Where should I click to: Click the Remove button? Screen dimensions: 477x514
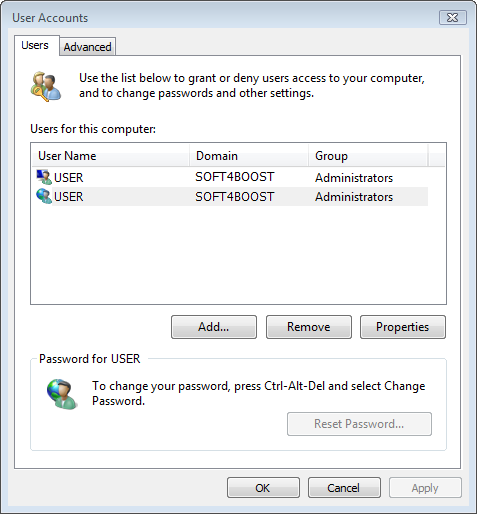pos(309,327)
